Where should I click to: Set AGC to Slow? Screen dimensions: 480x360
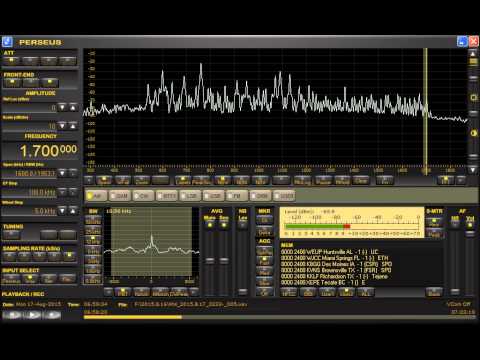[x=264, y=282]
